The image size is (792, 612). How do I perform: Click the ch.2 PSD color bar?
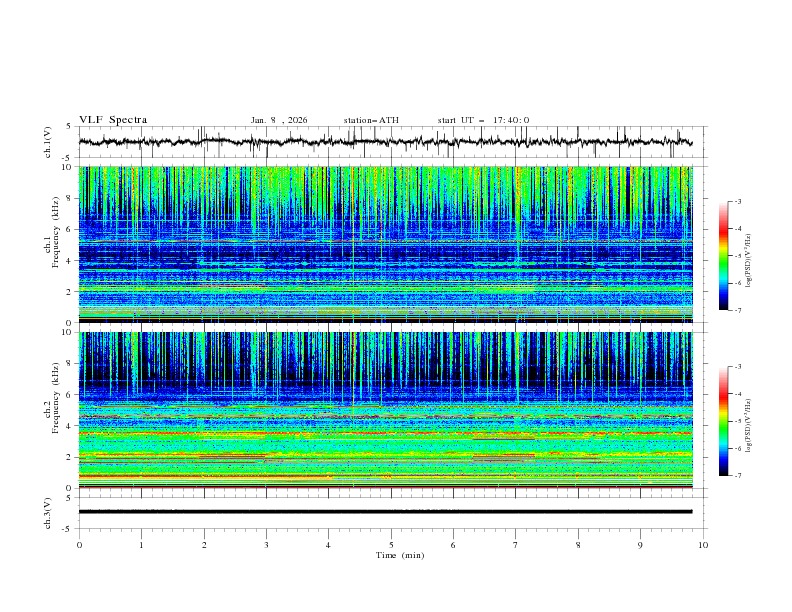[x=723, y=421]
